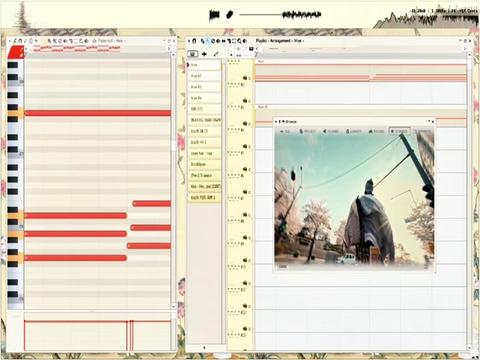Select the Slip tool in Playlist toolbar
Image resolution: width=480 pixels, height=360 pixels.
click(223, 41)
